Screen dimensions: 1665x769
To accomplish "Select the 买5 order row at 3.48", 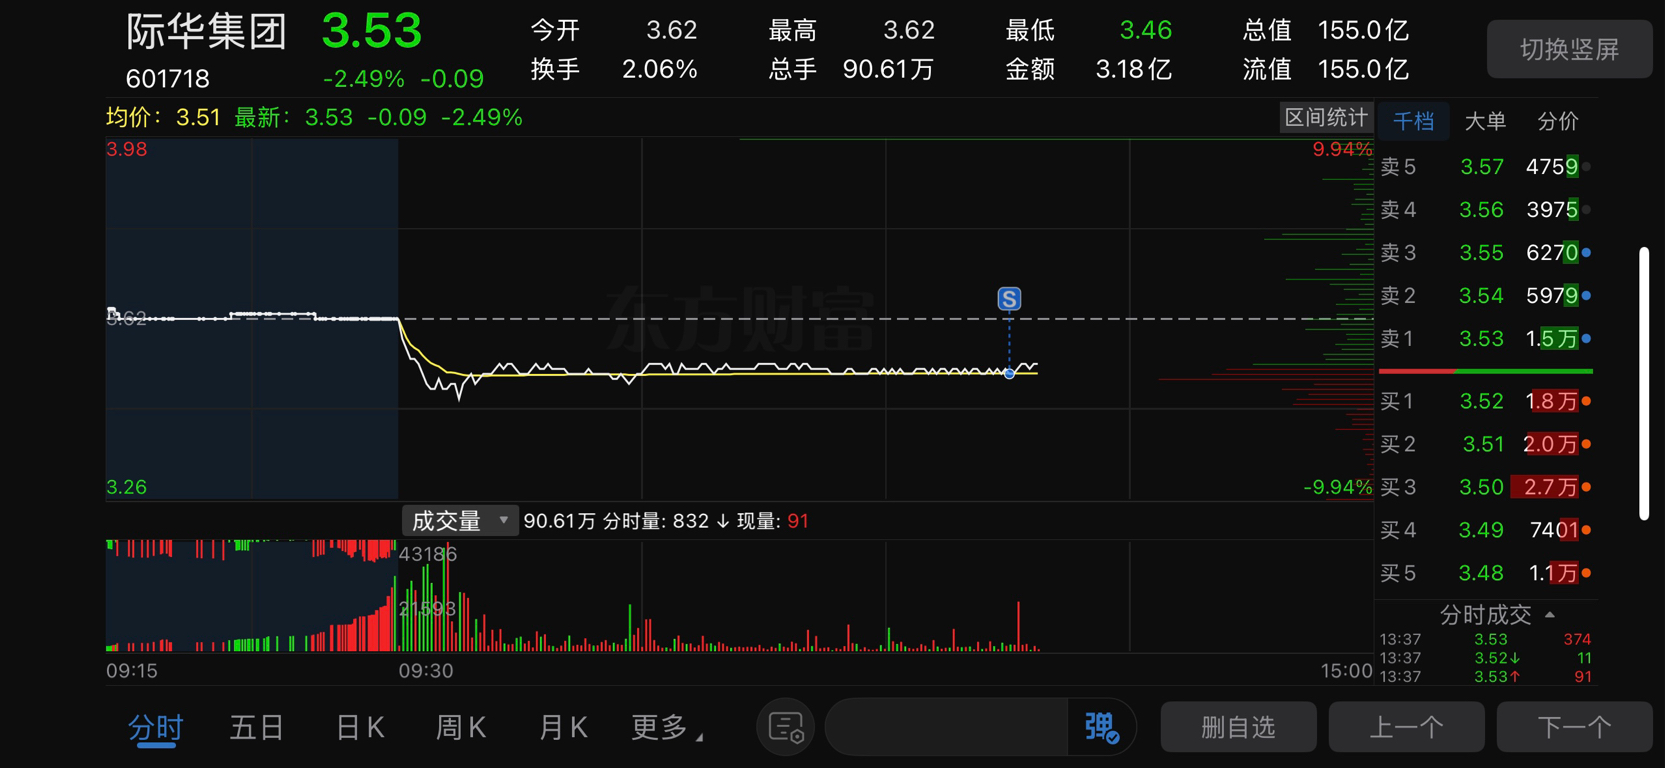I will tap(1485, 573).
